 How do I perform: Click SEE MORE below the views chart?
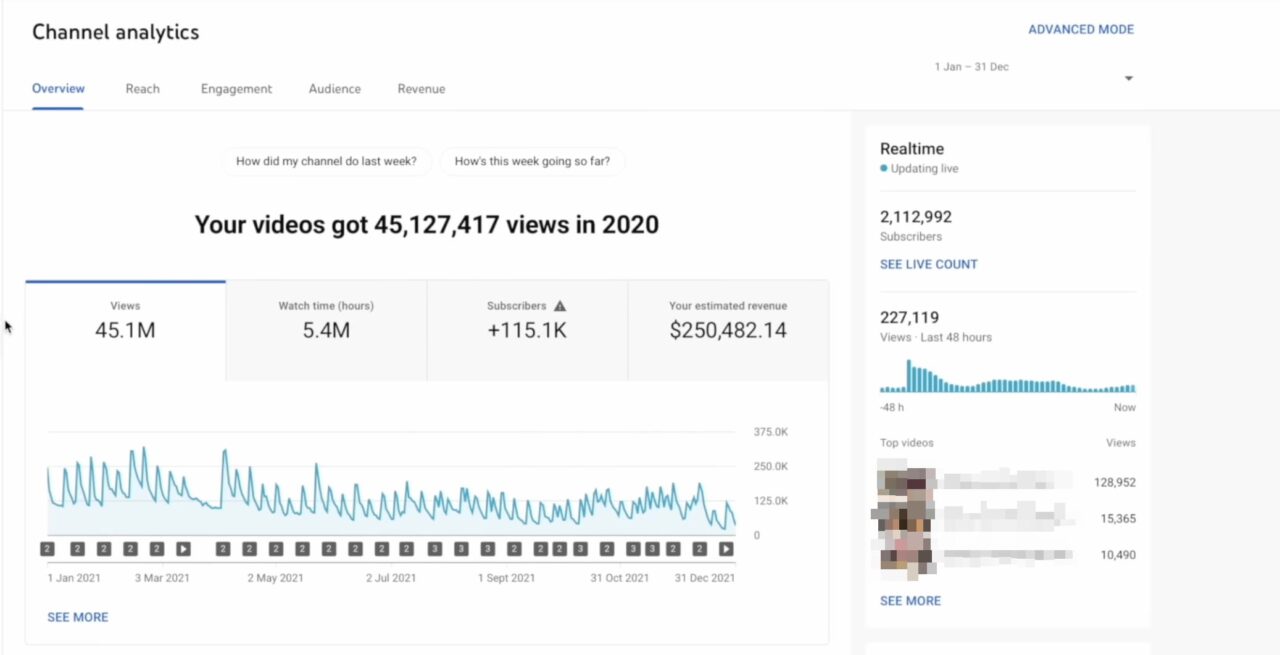[77, 617]
